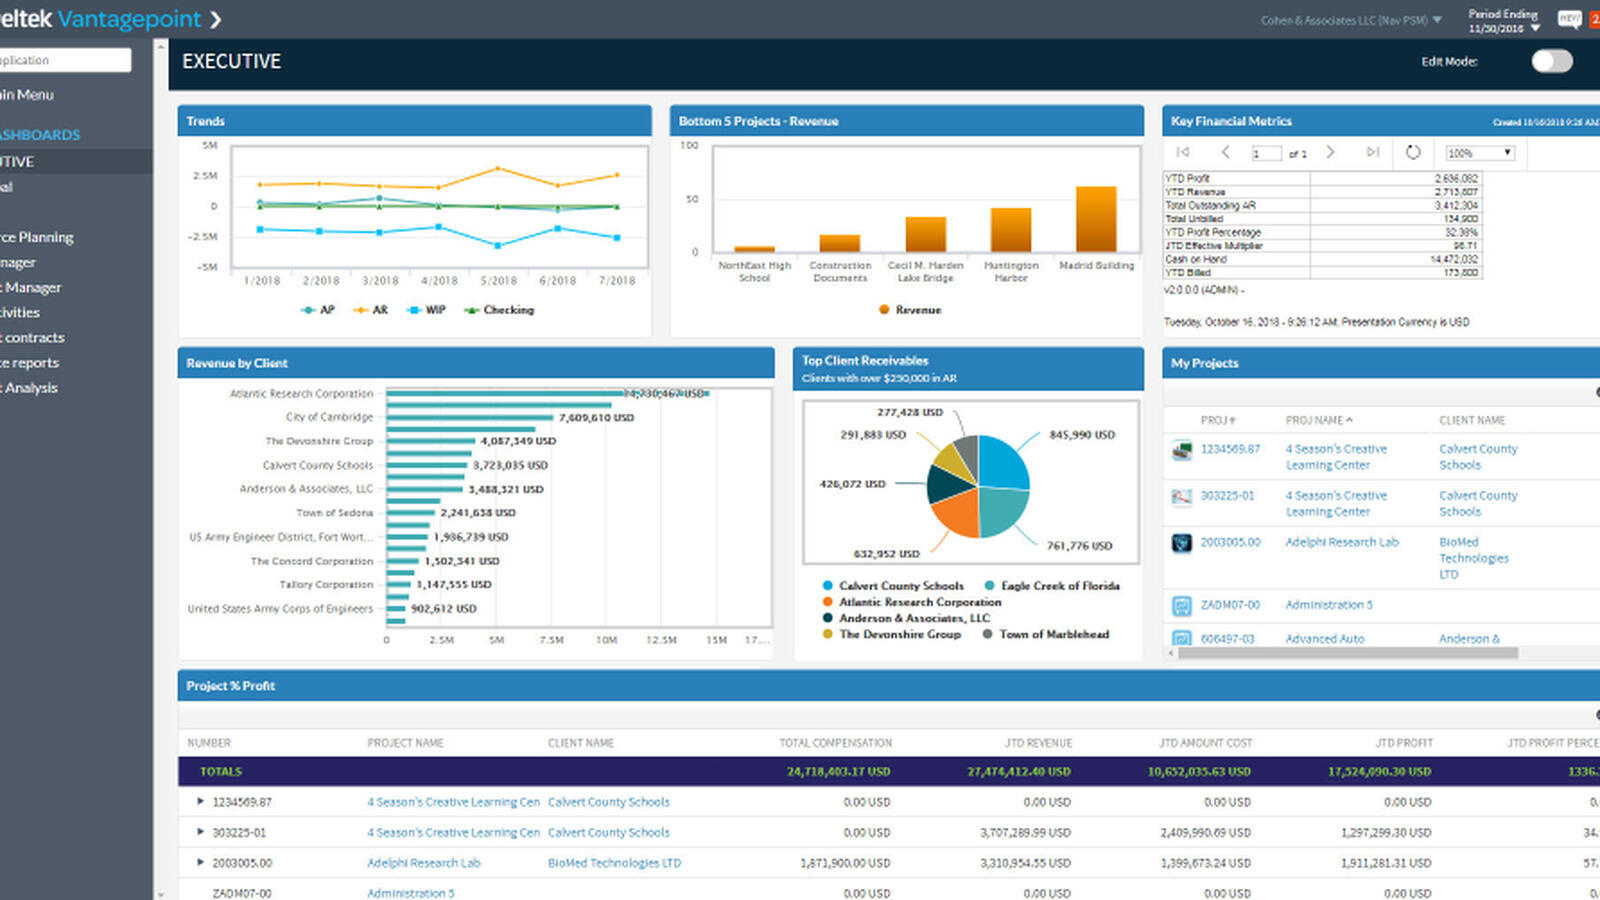Screen dimensions: 1600x900
Task: Open Adelphi Research Lab in Project % Profit table
Action: (x=423, y=863)
